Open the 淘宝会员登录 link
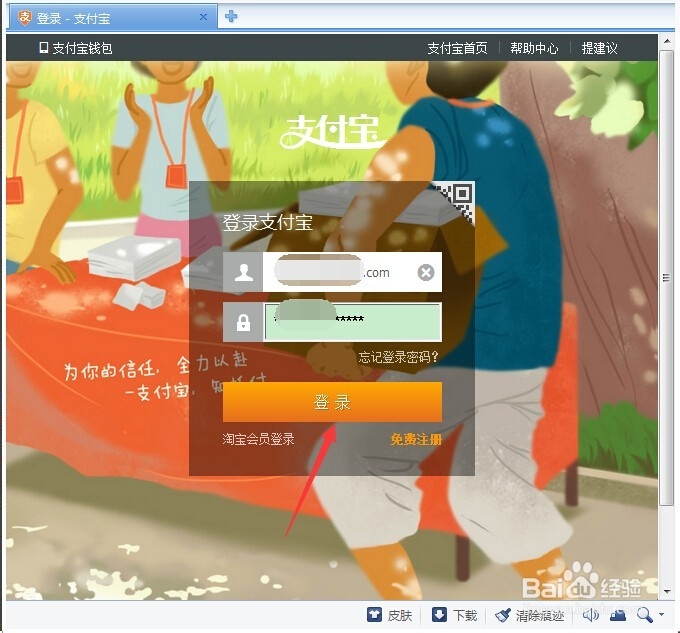 point(258,439)
